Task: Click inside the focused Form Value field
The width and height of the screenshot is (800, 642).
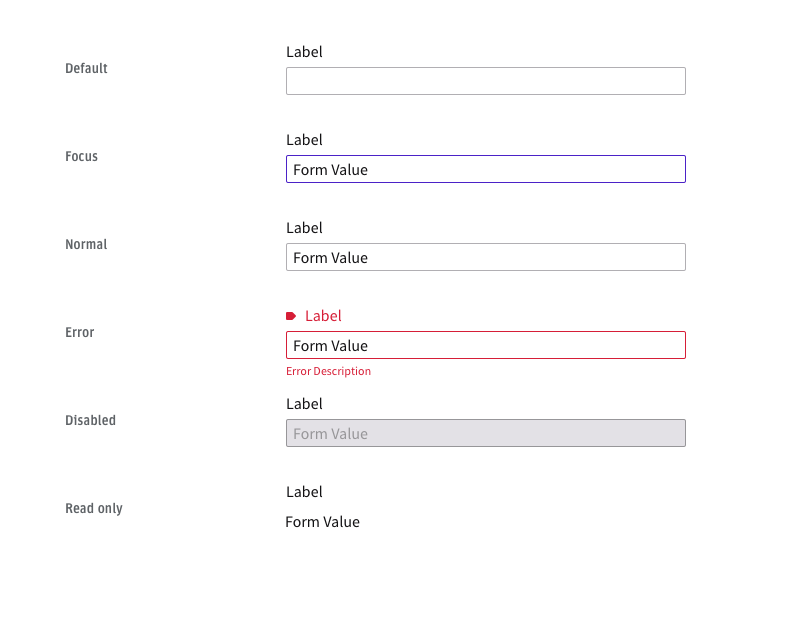Action: tap(485, 169)
